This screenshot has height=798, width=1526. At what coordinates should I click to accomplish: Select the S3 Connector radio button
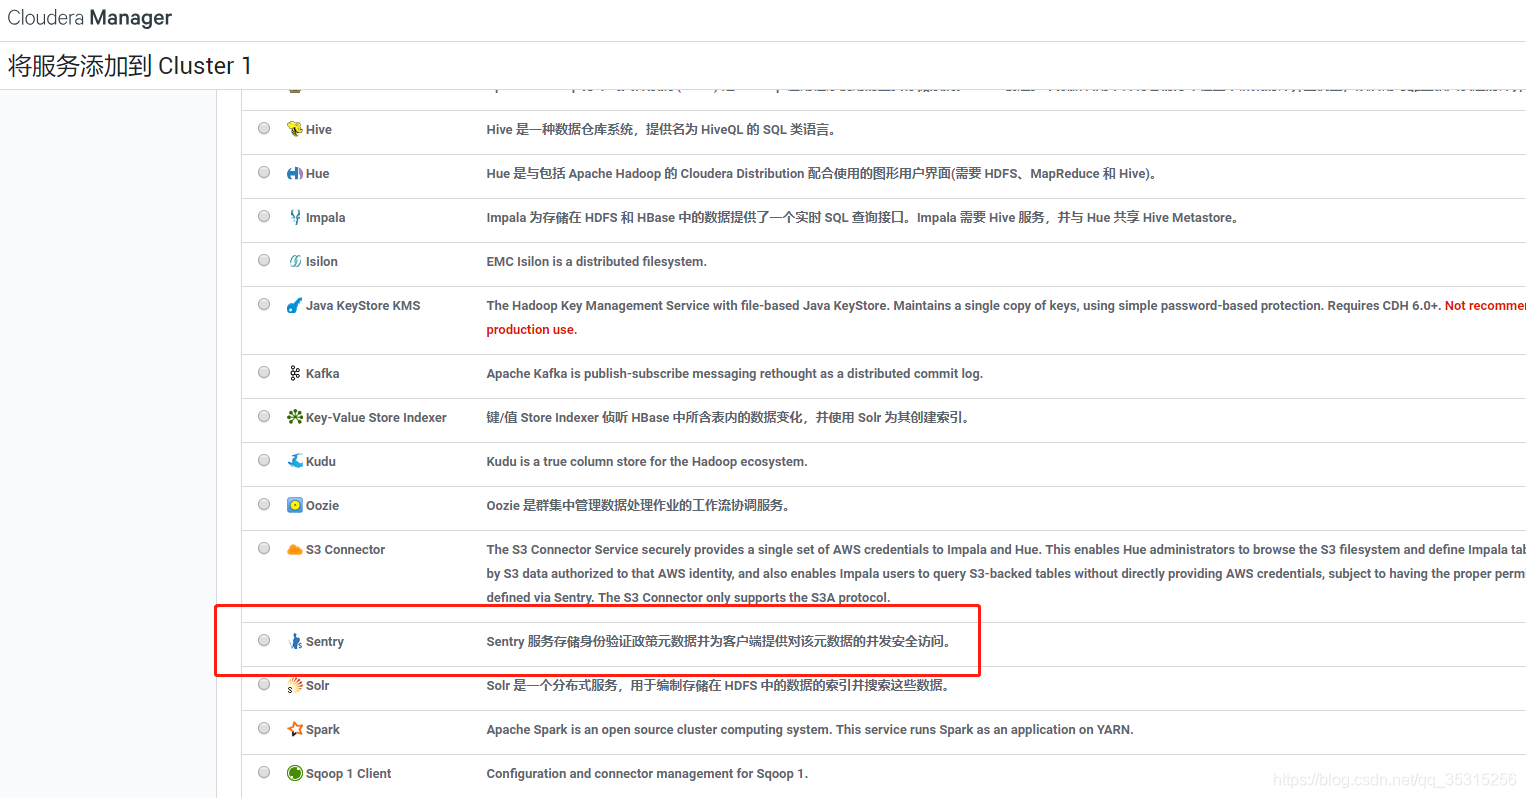click(x=264, y=548)
